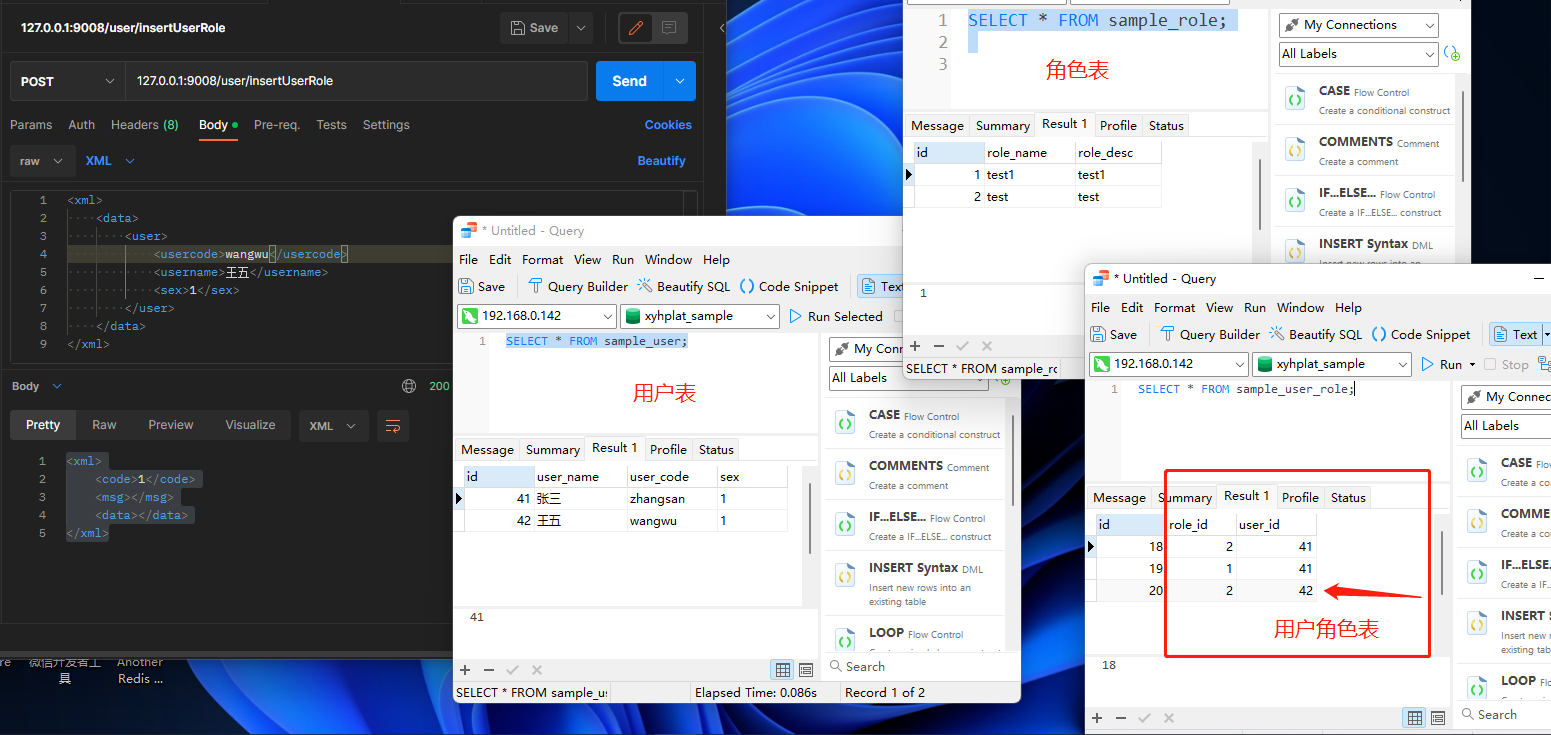
Task: Switch response view to Raw
Action: point(104,425)
